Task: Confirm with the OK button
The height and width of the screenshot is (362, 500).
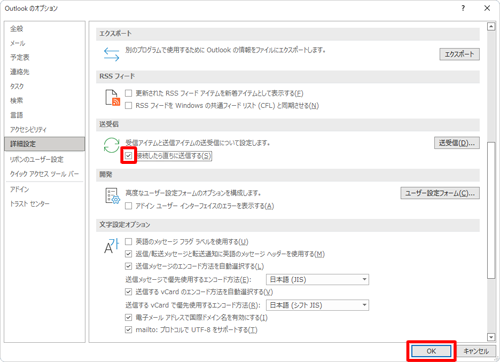Action: coord(431,351)
